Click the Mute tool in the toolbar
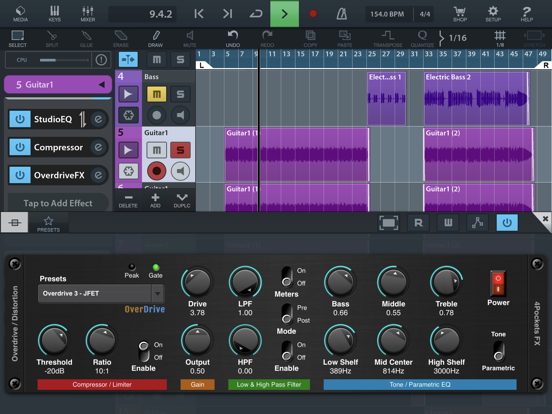The image size is (552, 414). point(190,39)
